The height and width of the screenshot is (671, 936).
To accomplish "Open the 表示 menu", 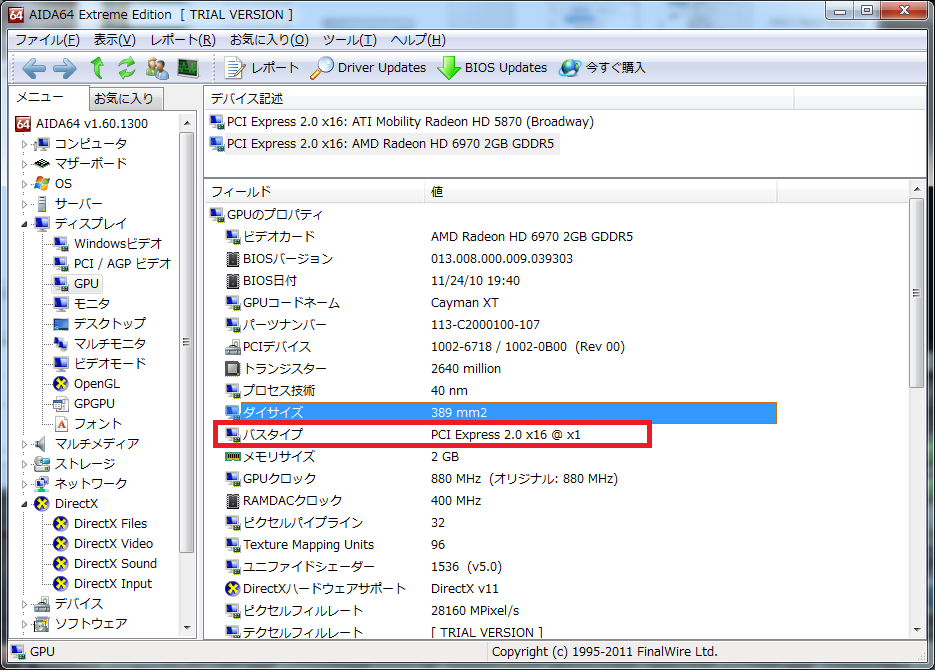I will click(115, 40).
